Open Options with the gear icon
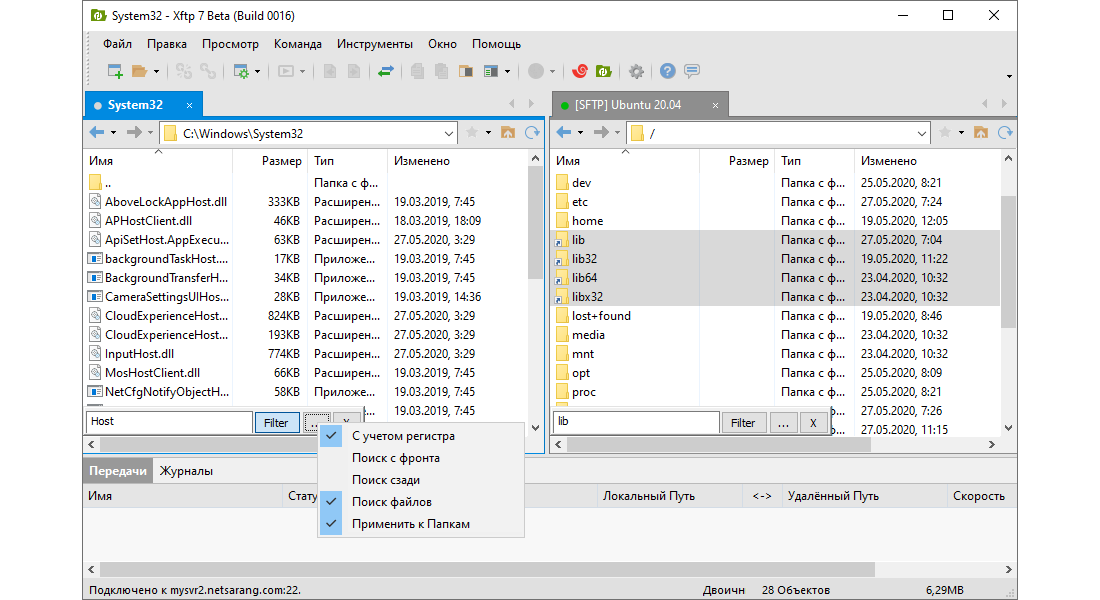The width and height of the screenshot is (1100, 600). 636,71
